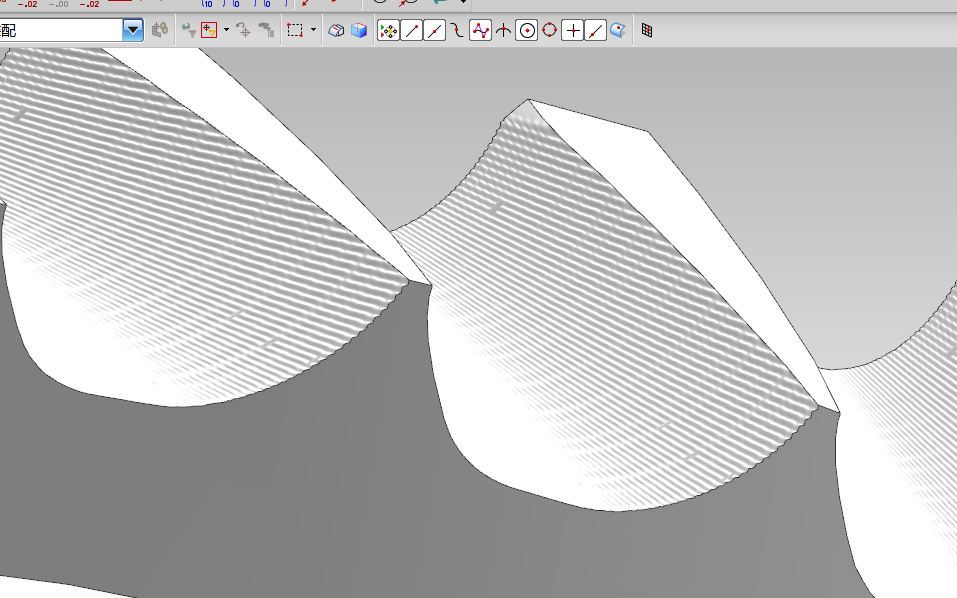Click the highlight hidden edges icon

pyautogui.click(x=336, y=30)
